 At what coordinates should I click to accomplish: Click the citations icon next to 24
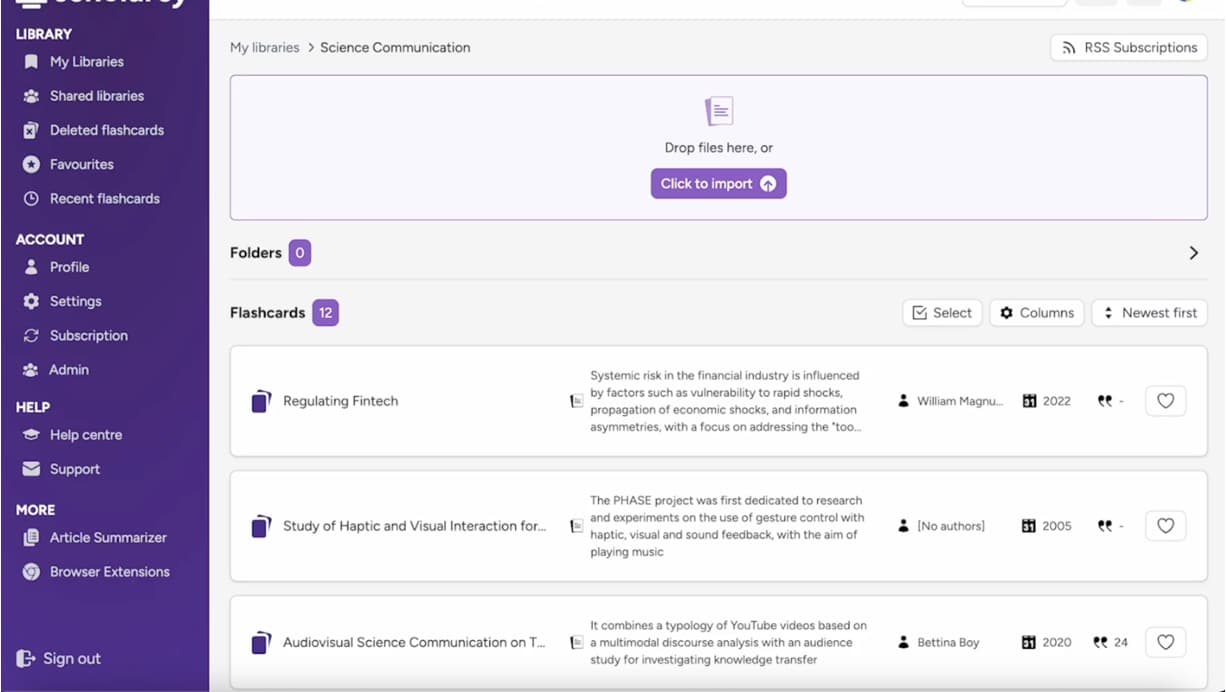point(1102,642)
